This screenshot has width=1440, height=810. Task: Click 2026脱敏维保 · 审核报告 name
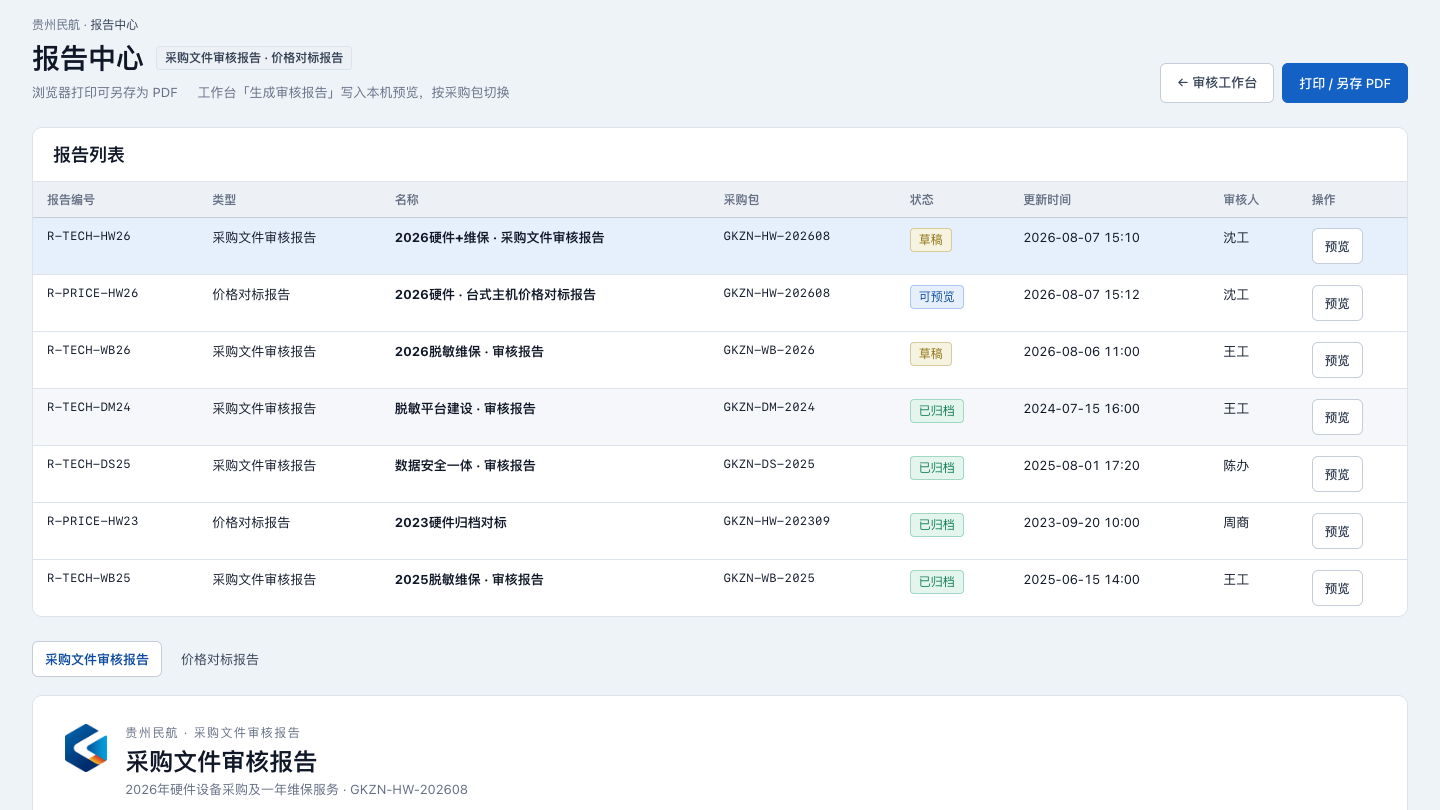point(469,352)
